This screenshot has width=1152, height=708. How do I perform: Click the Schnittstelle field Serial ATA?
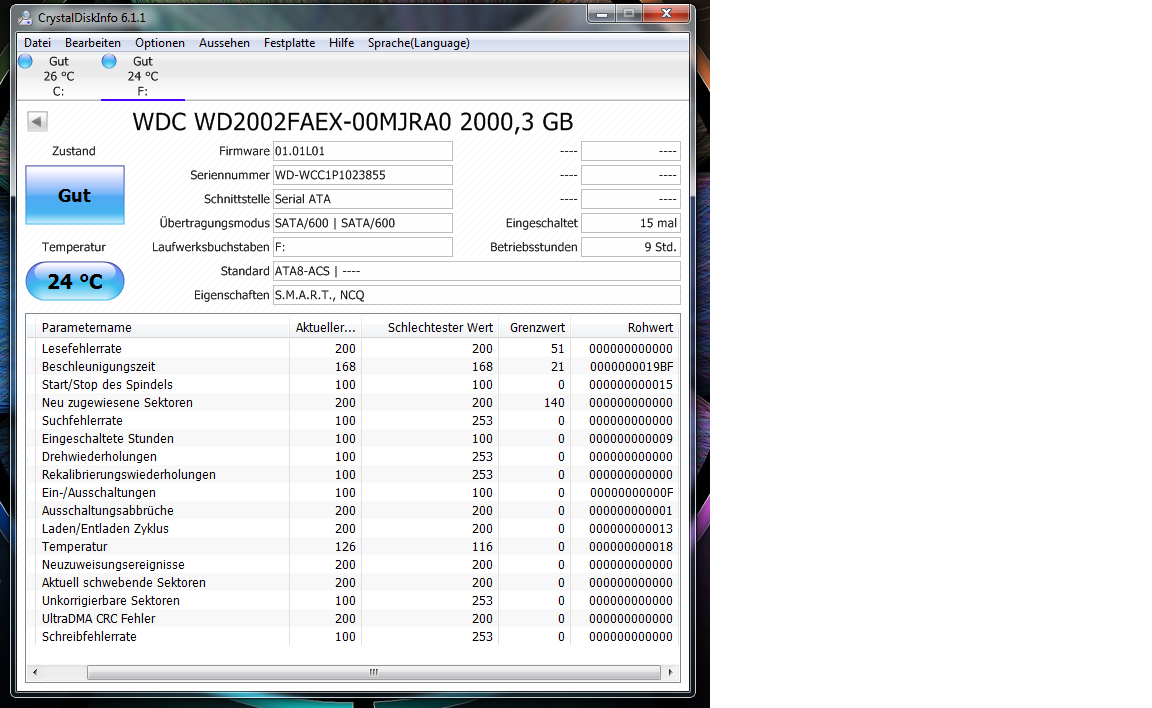(362, 199)
